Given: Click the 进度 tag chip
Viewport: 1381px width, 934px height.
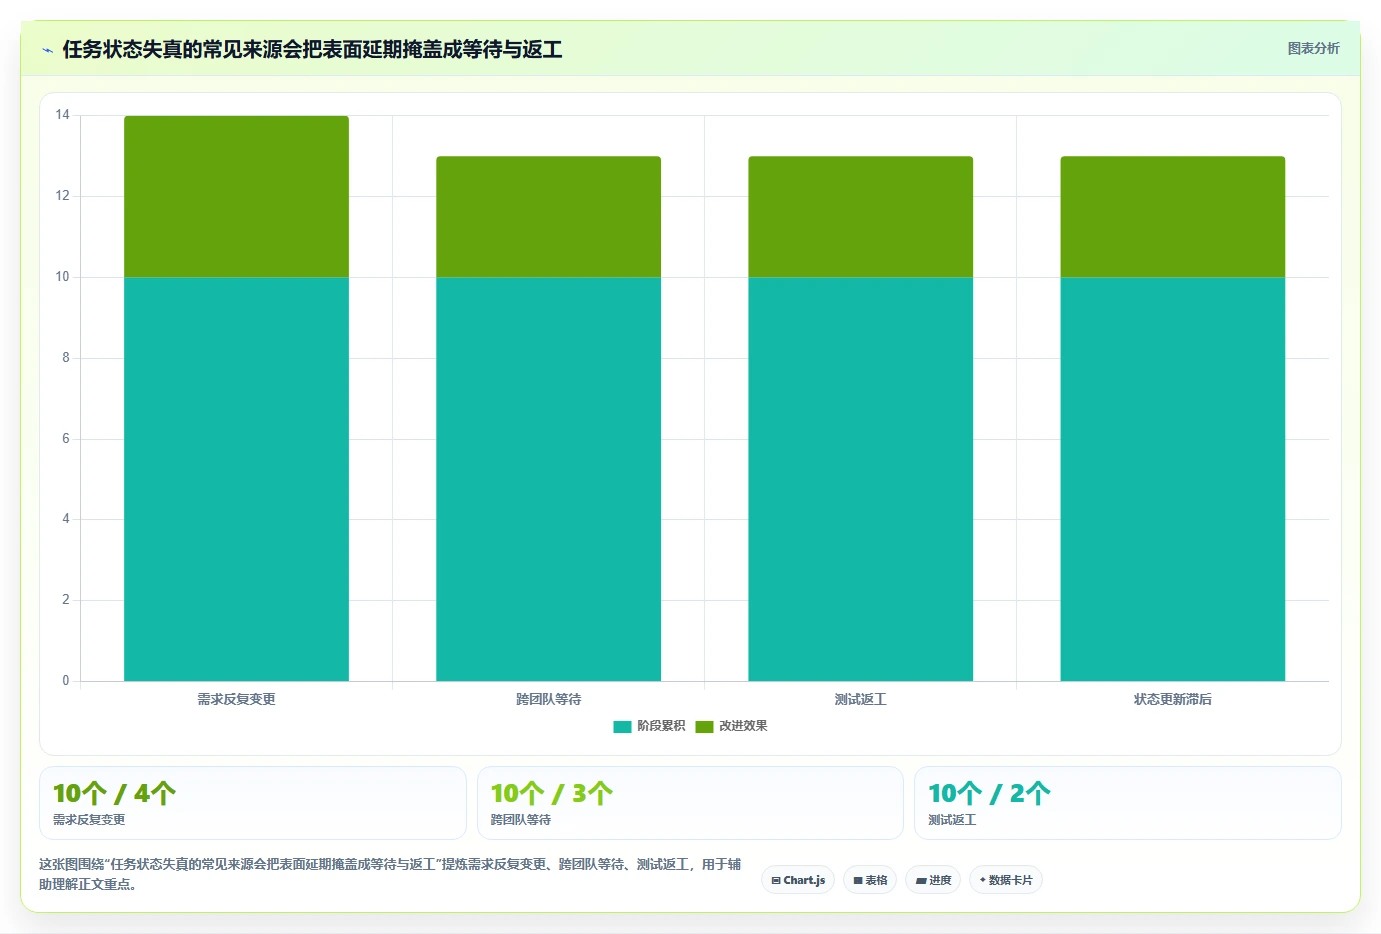Looking at the screenshot, I should pos(934,880).
